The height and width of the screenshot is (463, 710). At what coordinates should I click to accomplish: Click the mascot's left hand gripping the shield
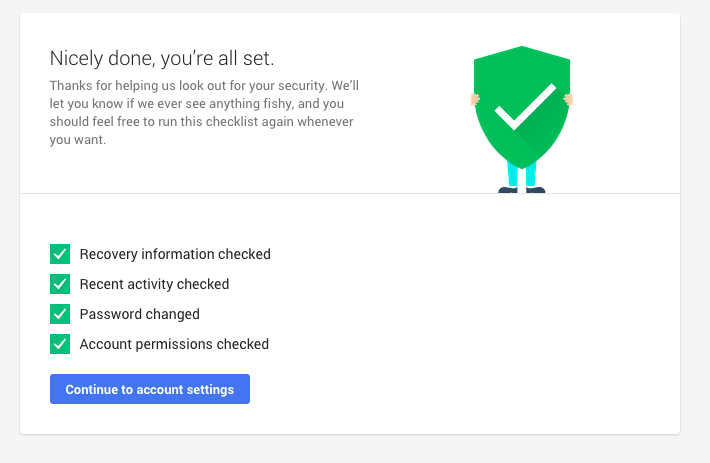(x=475, y=99)
